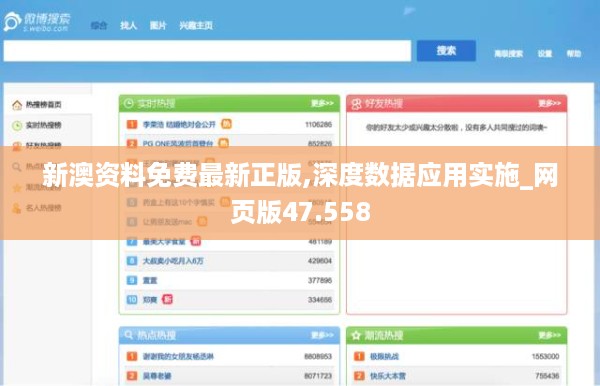
Task: Open the top-ranked 李荣浩 trending topic
Action: click(x=179, y=124)
